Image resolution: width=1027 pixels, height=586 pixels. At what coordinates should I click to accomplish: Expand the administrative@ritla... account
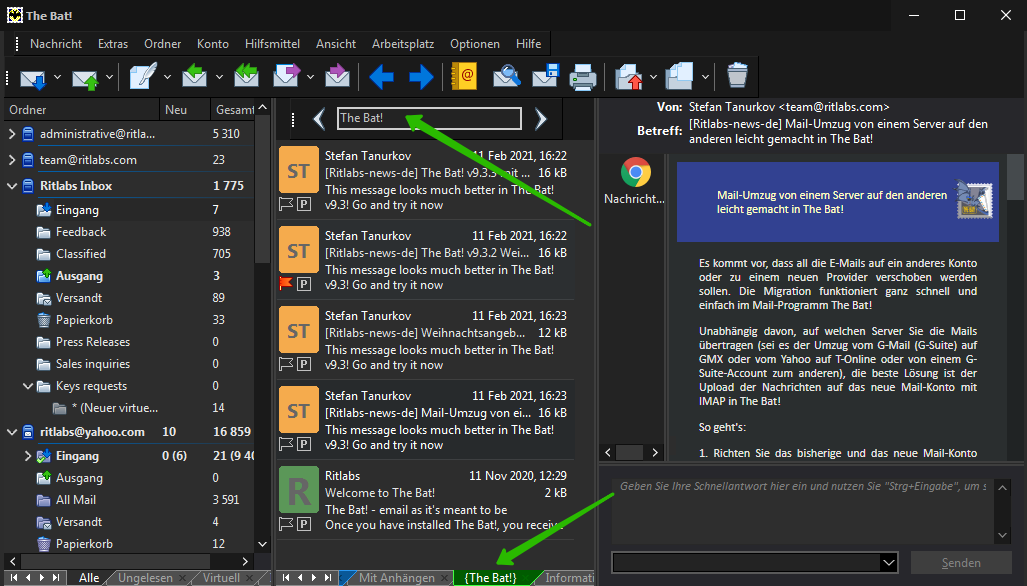click(x=12, y=134)
